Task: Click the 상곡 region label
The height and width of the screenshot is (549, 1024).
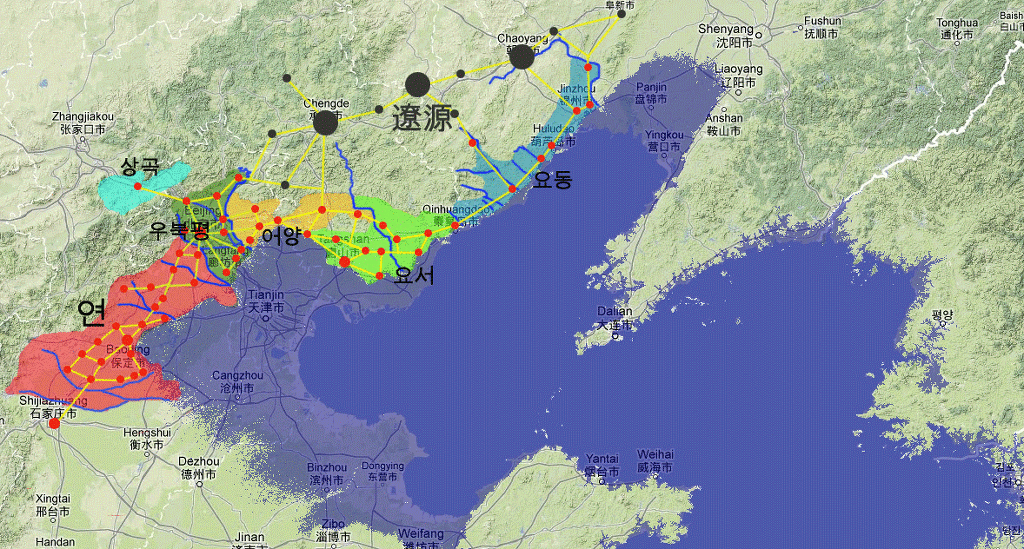Action: [x=140, y=166]
